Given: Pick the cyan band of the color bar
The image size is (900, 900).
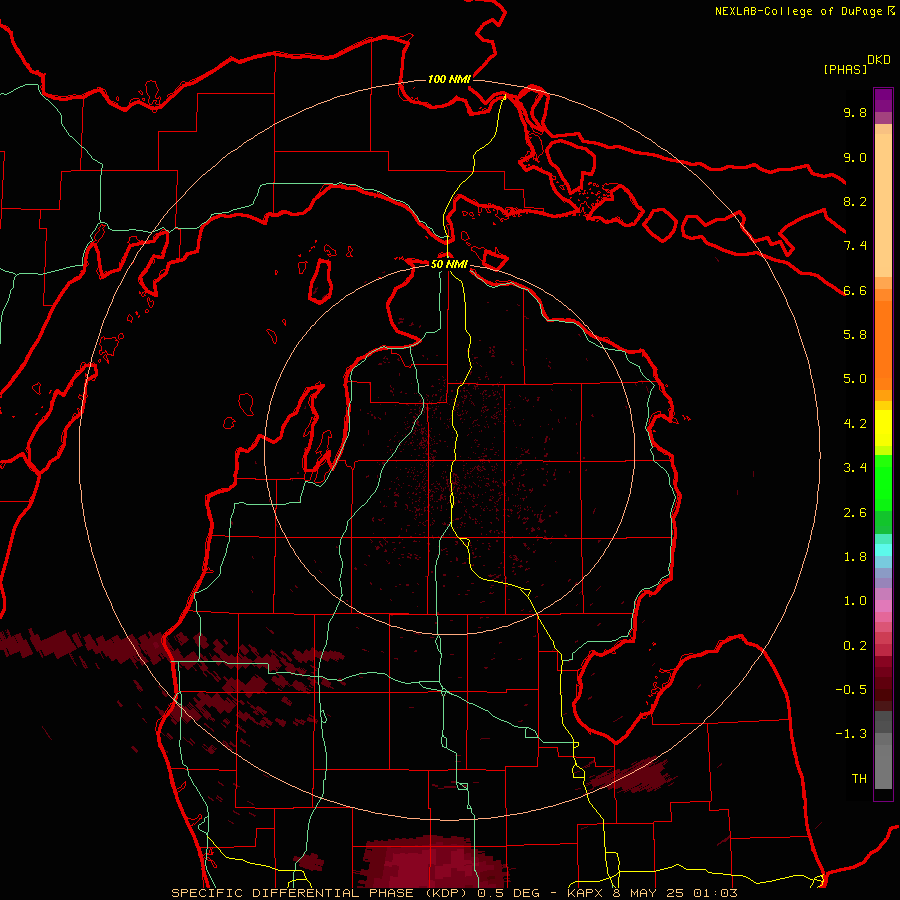Looking at the screenshot, I should tap(883, 549).
